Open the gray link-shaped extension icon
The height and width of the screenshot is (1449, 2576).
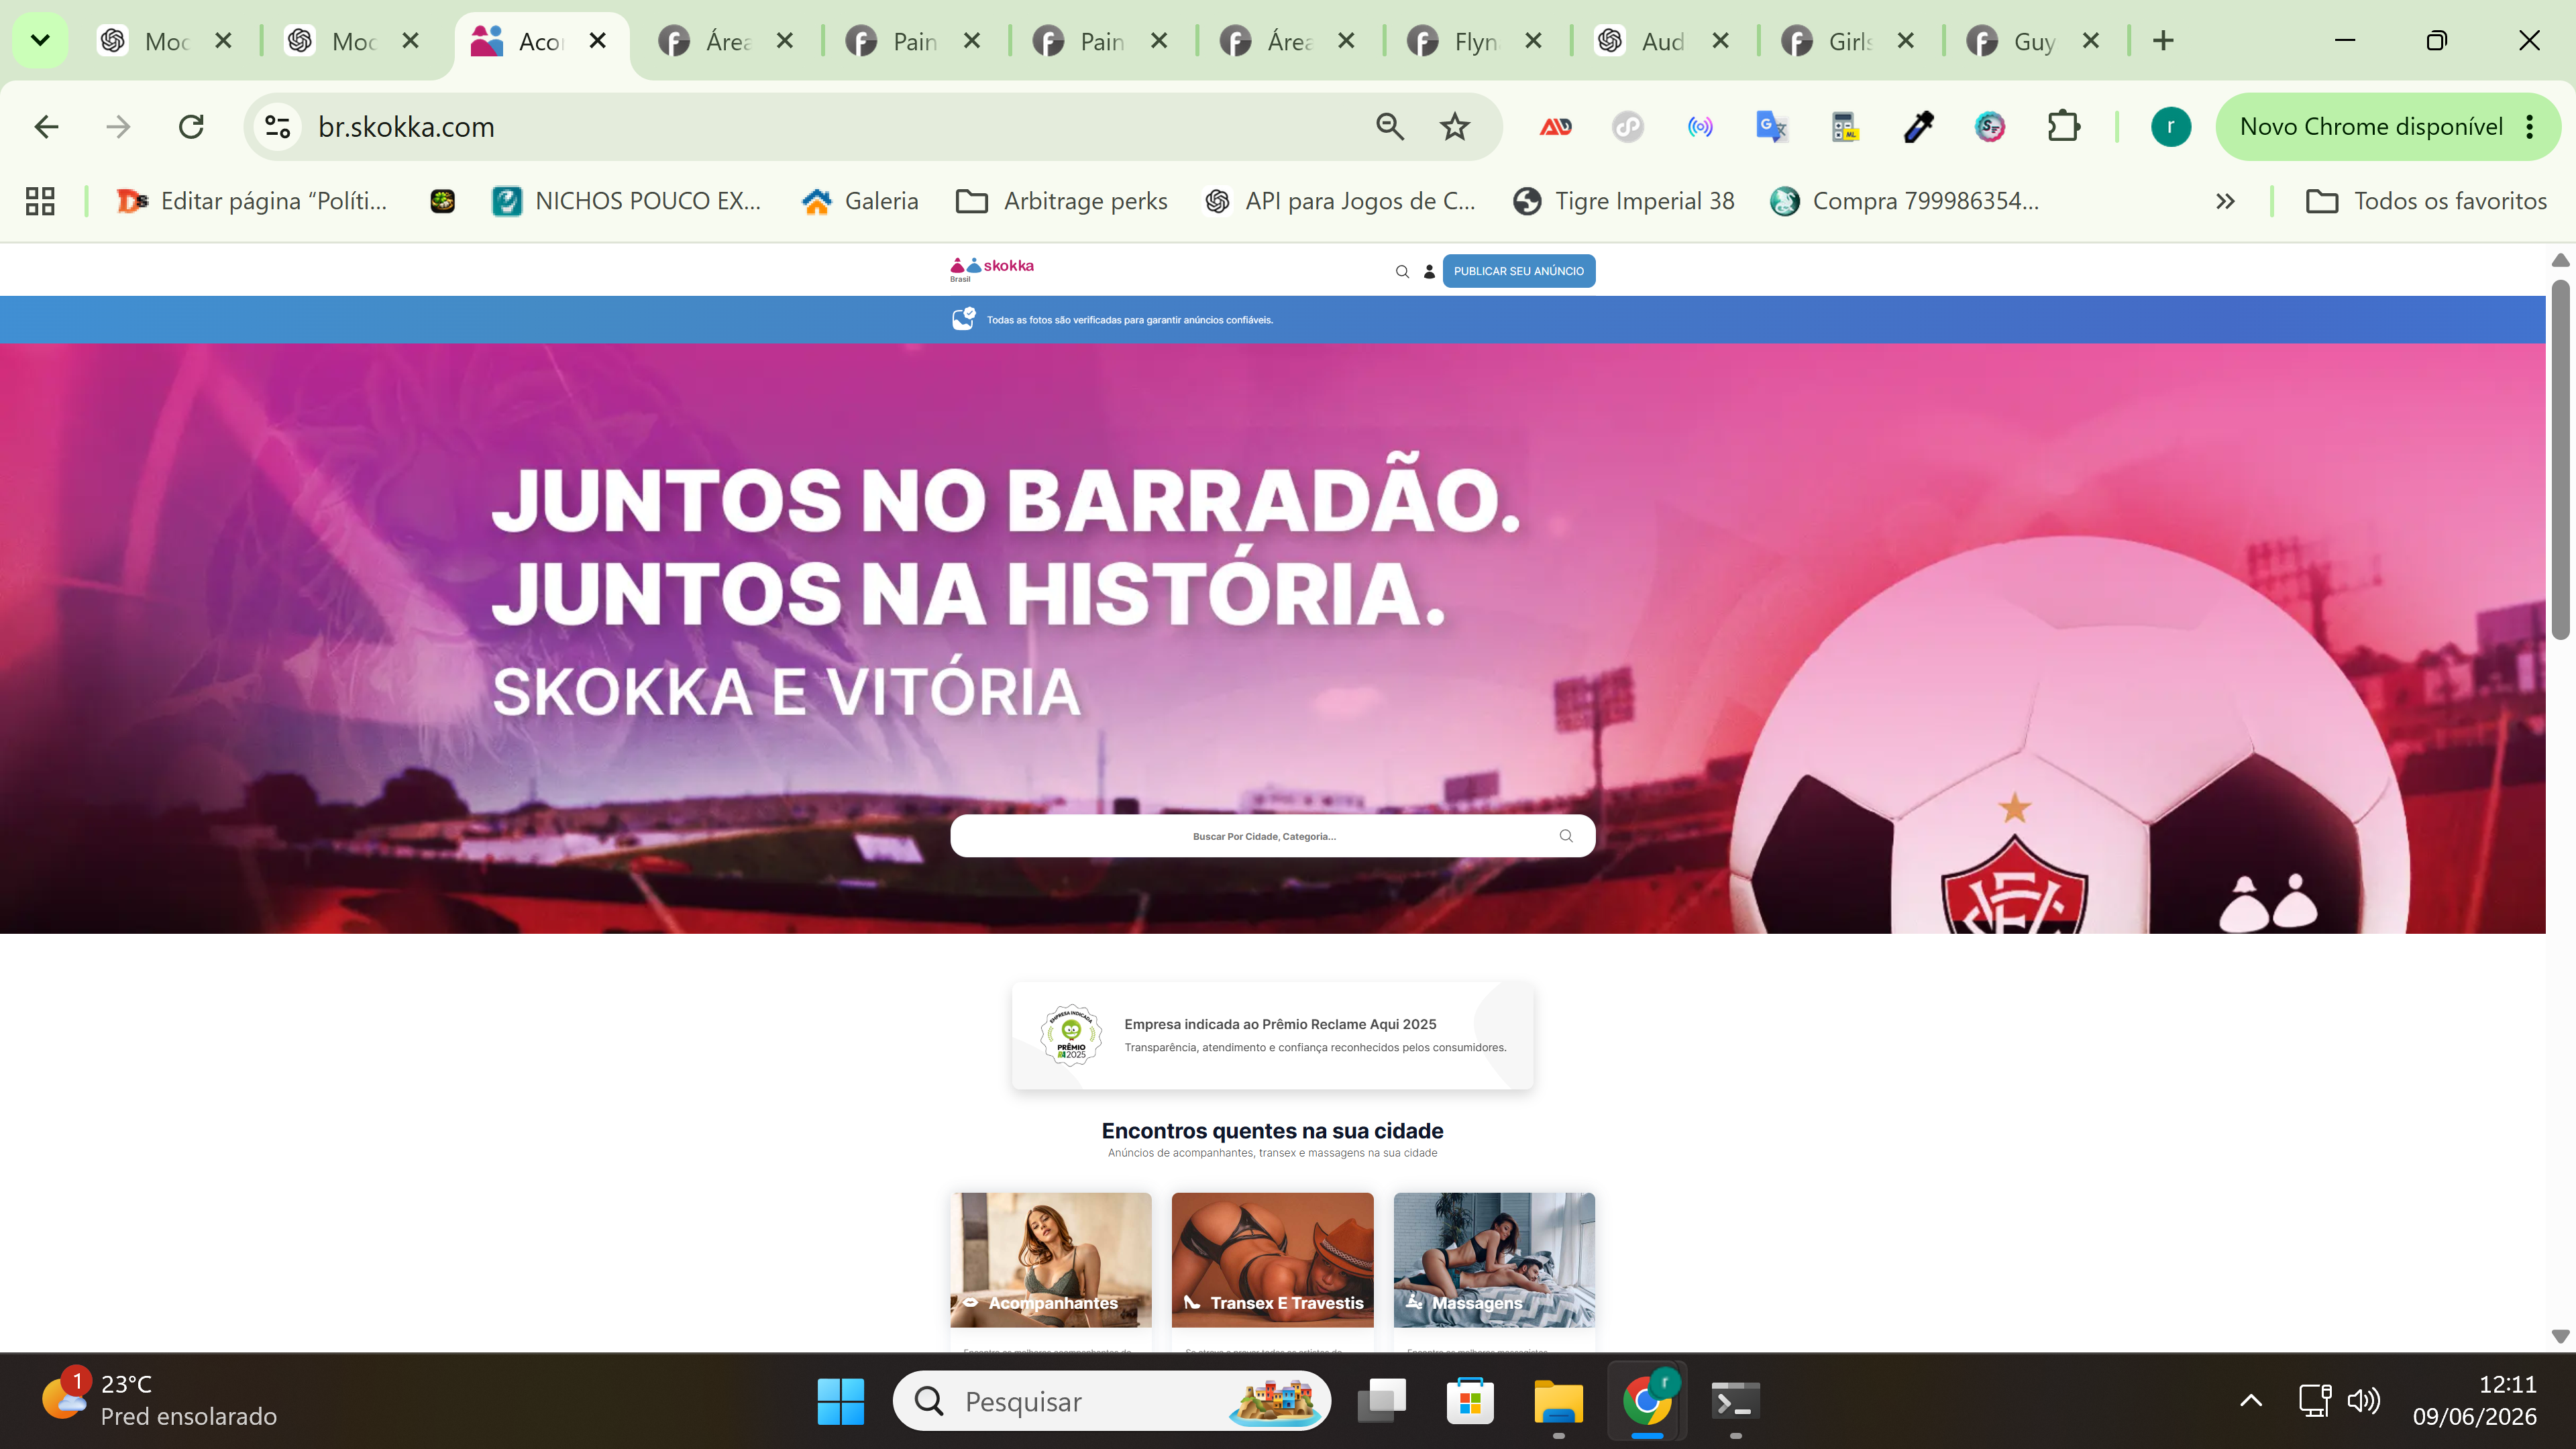(1628, 127)
